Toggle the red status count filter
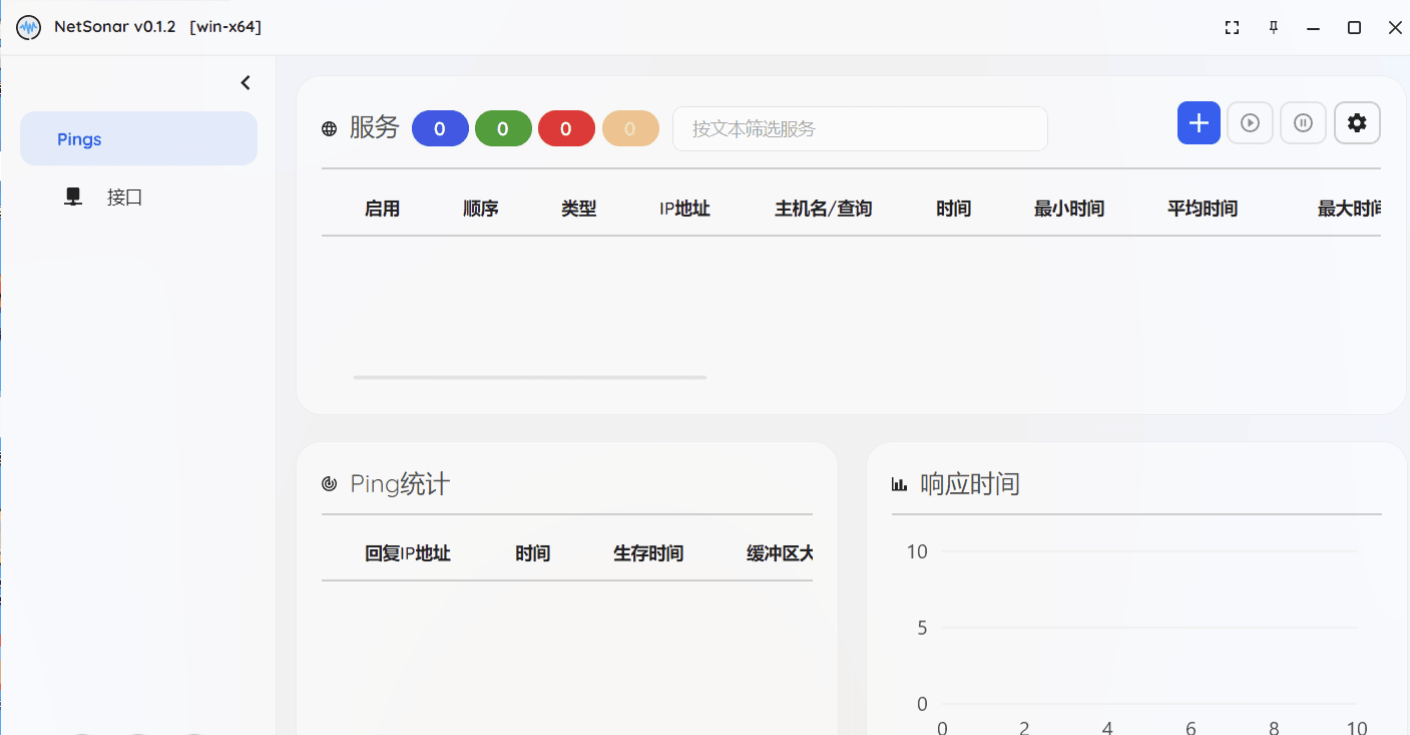1410x735 pixels. [566, 128]
